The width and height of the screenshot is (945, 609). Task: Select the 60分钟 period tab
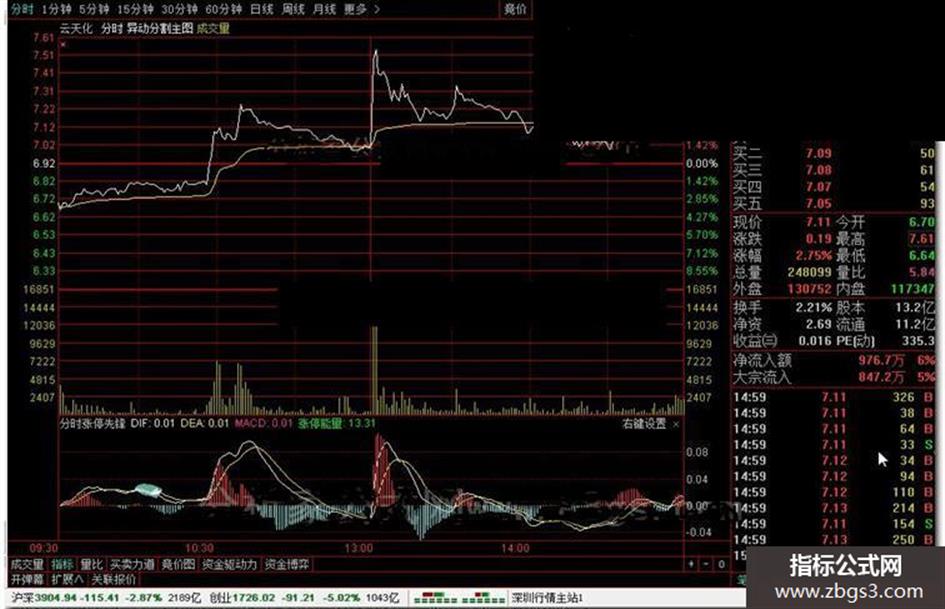coord(224,10)
